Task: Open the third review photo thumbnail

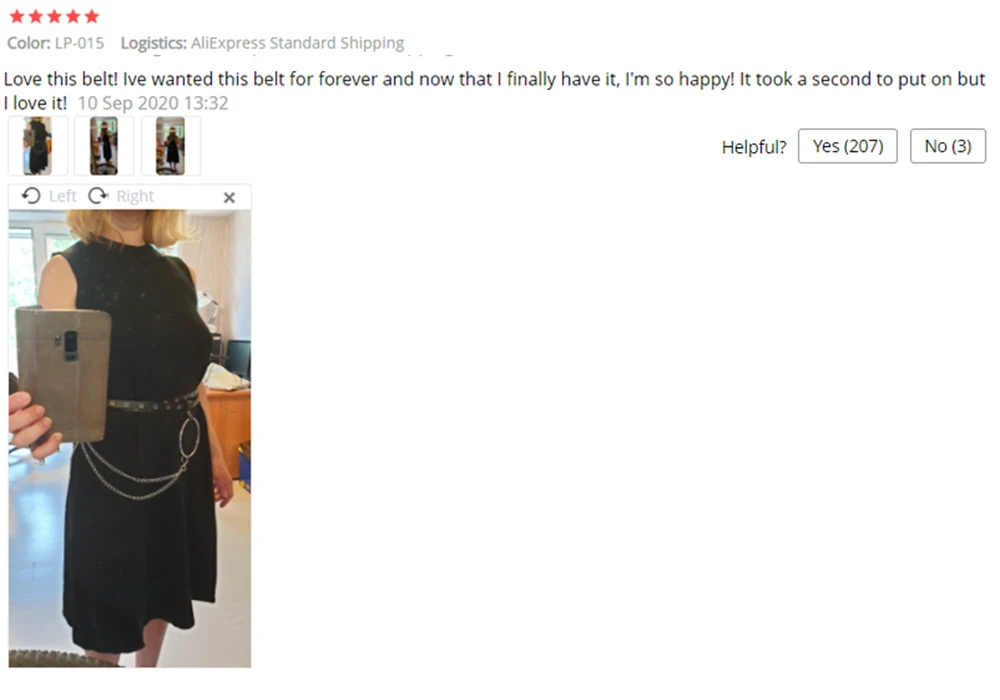Action: coord(170,146)
